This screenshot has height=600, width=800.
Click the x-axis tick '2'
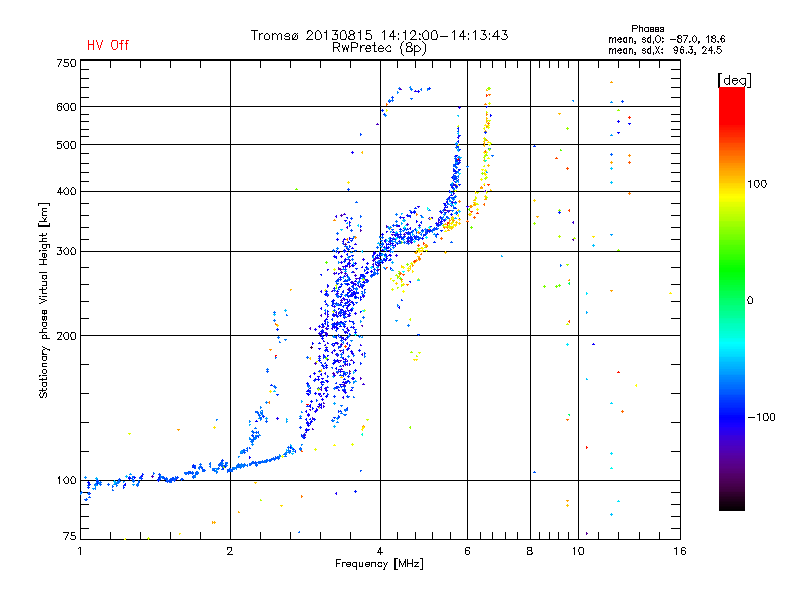[230, 551]
